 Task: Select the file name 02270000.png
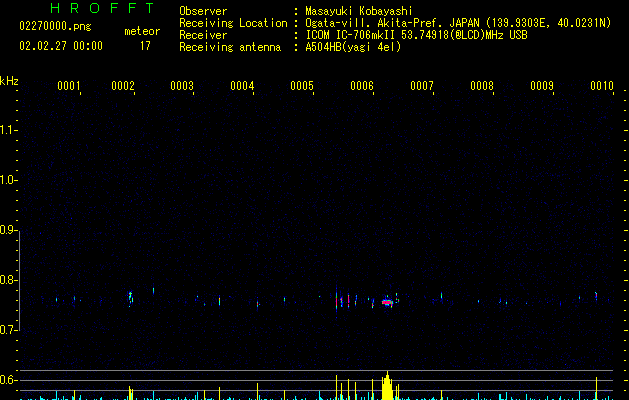[55, 26]
